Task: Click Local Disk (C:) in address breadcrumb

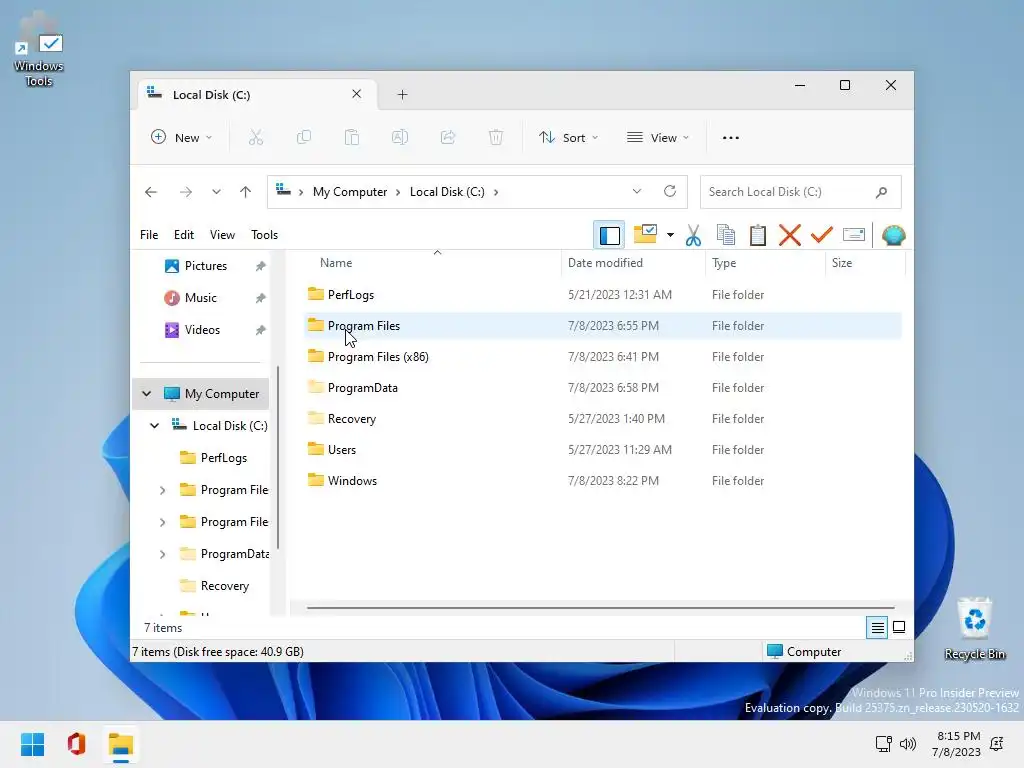Action: pos(447,192)
